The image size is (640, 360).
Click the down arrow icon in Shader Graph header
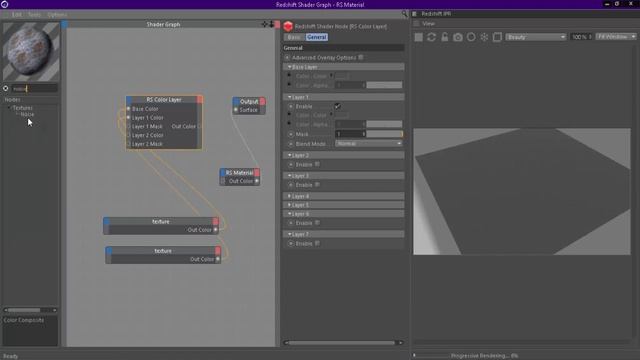click(271, 24)
